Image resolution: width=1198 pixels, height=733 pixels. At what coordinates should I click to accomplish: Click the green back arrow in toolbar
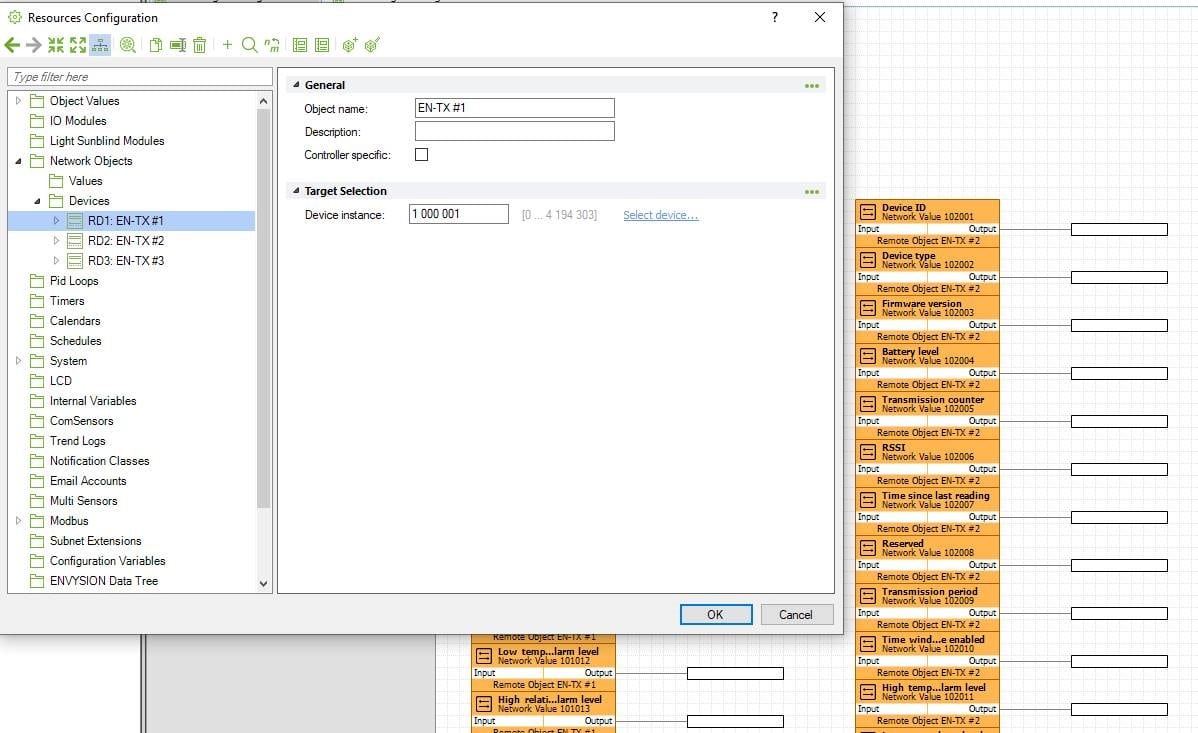12,45
